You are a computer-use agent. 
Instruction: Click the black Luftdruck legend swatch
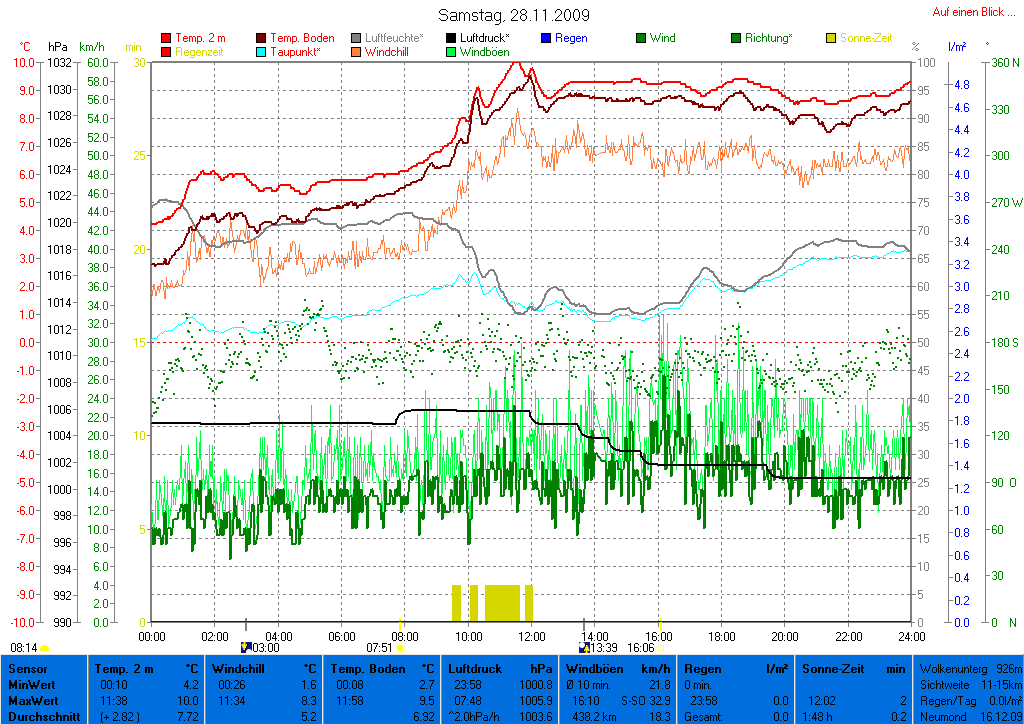(x=452, y=39)
